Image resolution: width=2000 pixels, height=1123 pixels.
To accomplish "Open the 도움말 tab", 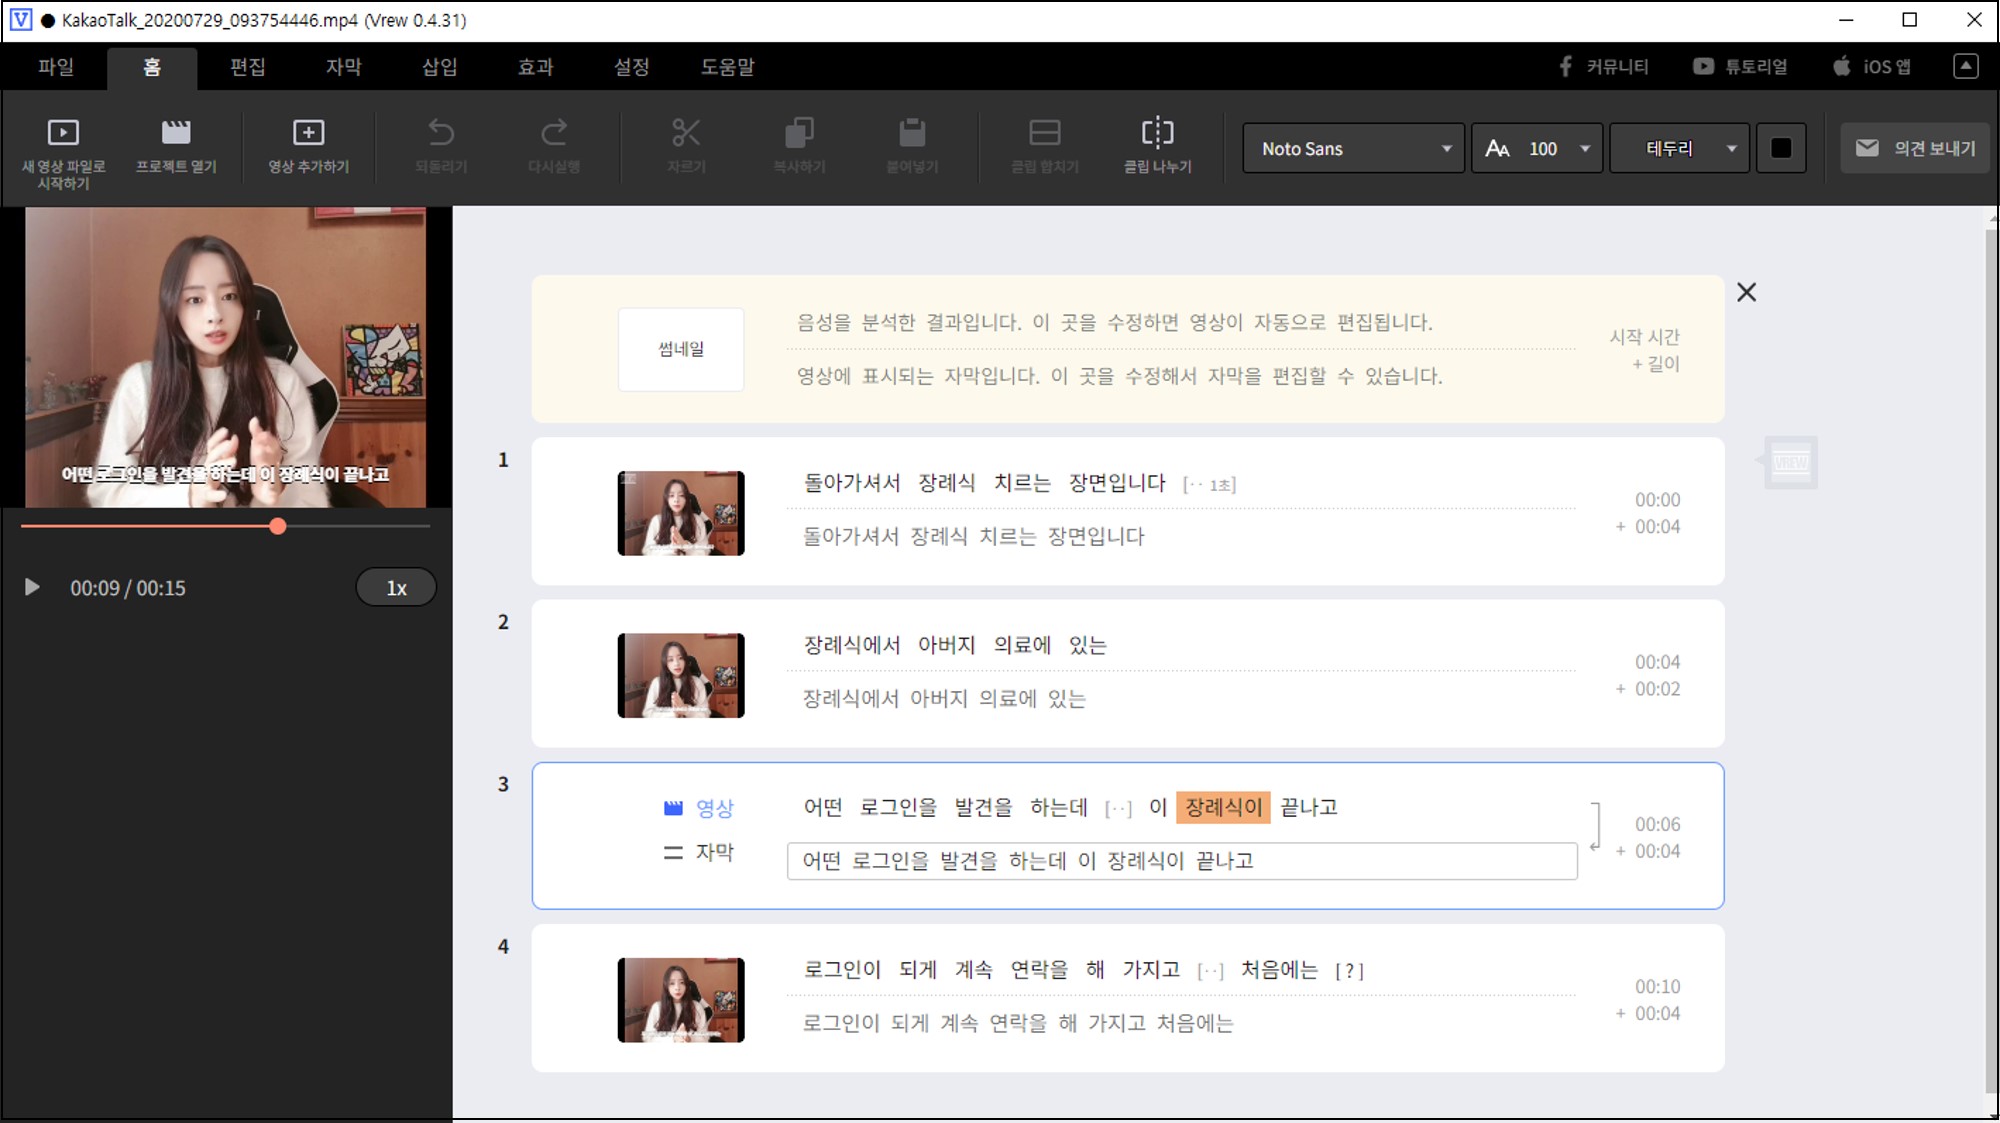I will [x=727, y=67].
